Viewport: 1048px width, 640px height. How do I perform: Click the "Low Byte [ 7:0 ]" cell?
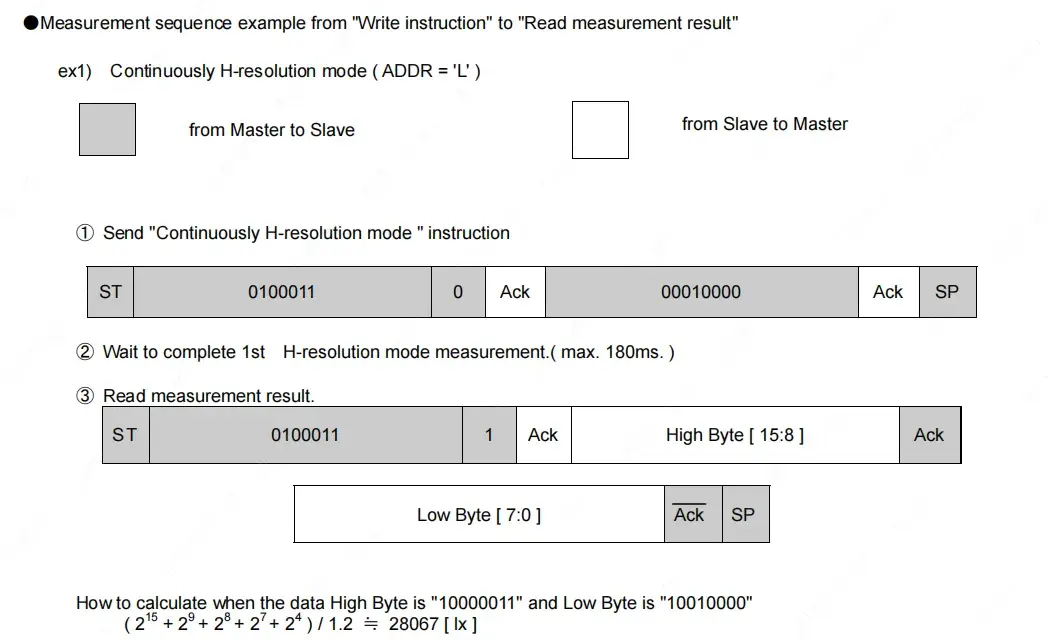click(479, 515)
